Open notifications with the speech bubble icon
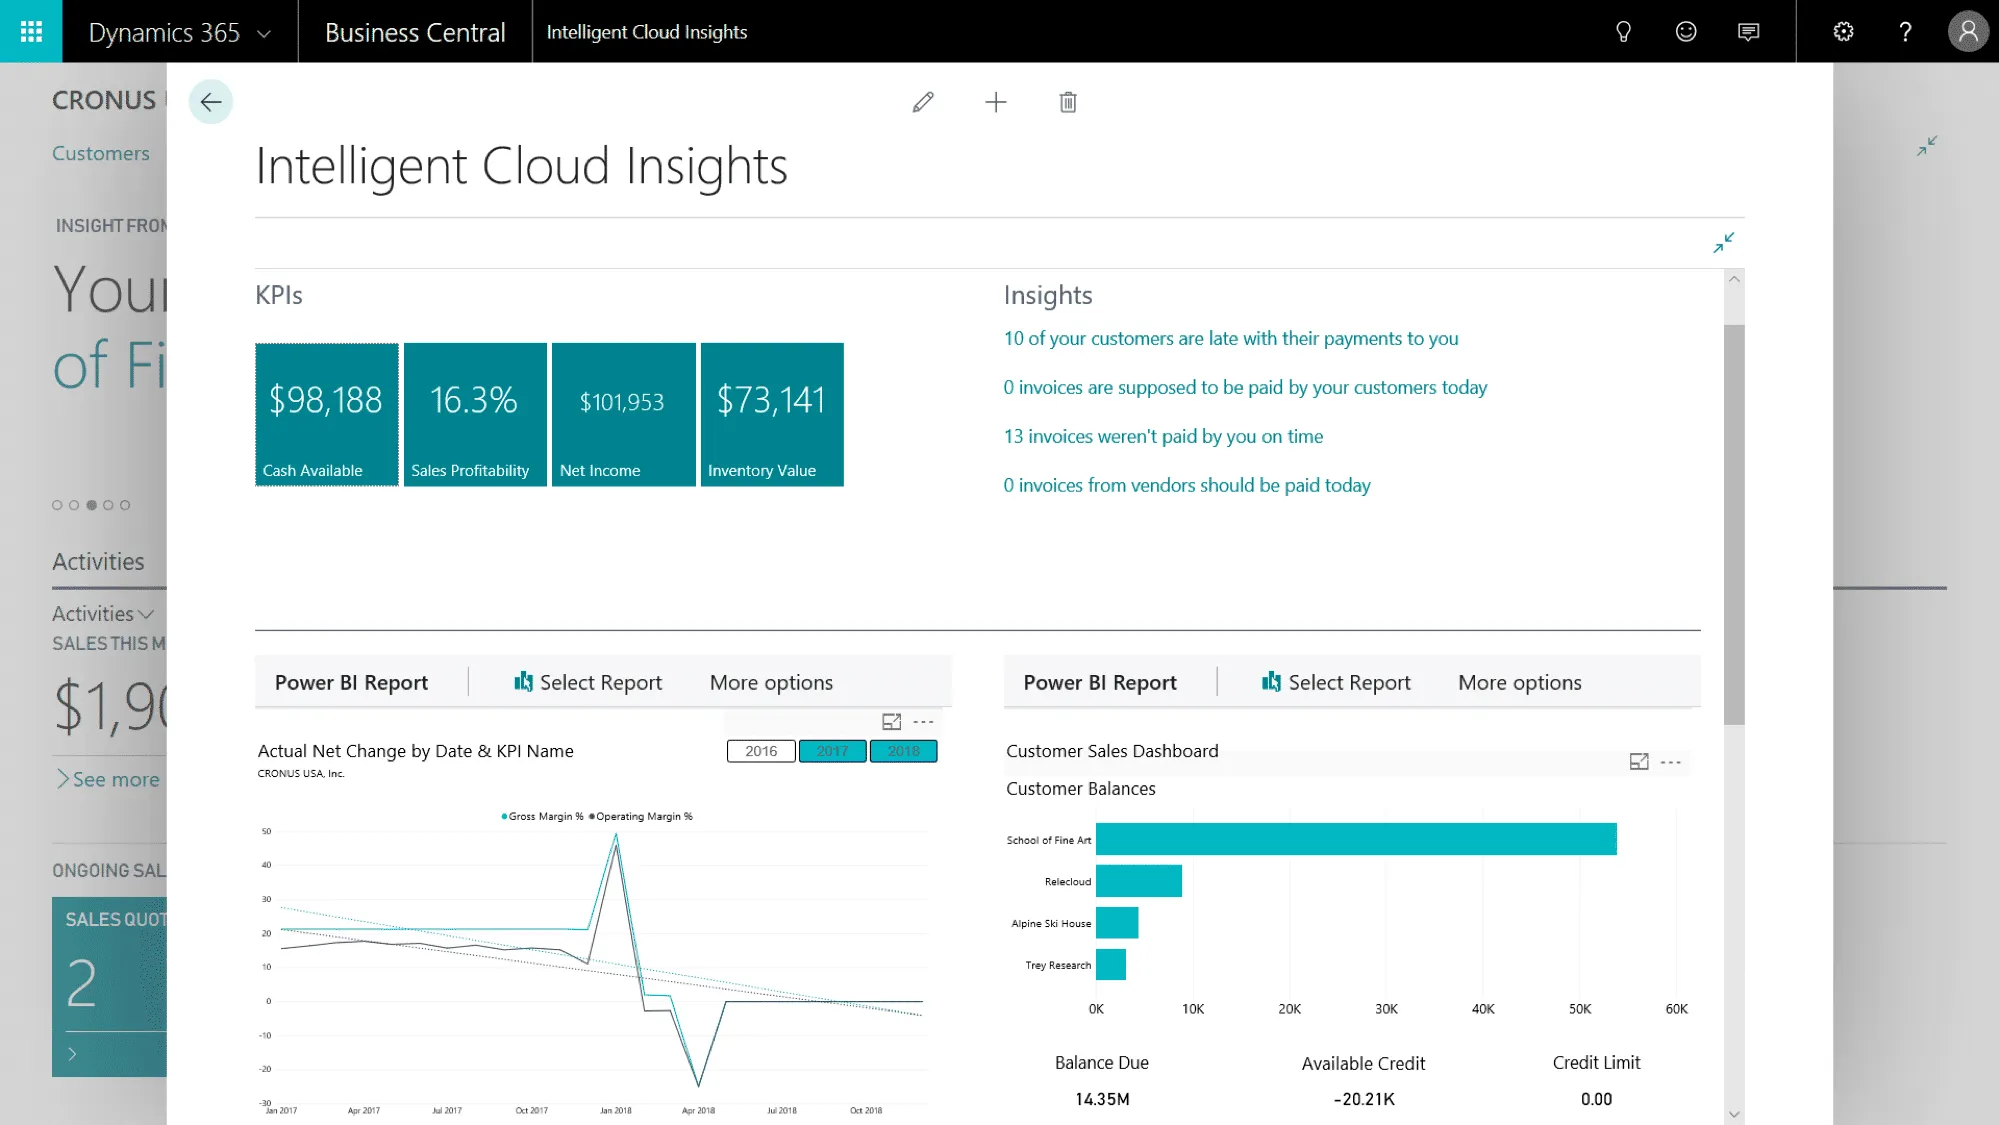Viewport: 1999px width, 1125px height. coord(1747,31)
